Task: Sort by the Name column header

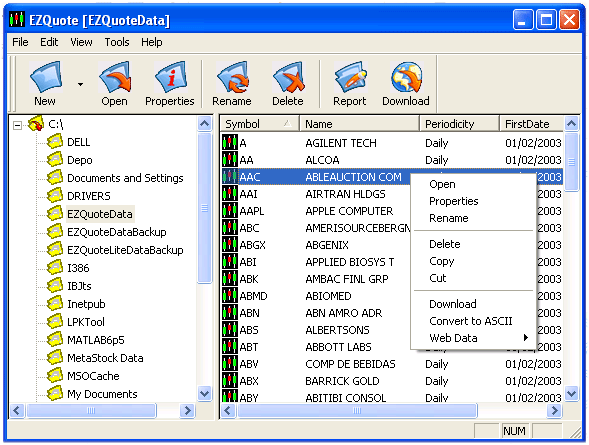Action: [359, 124]
